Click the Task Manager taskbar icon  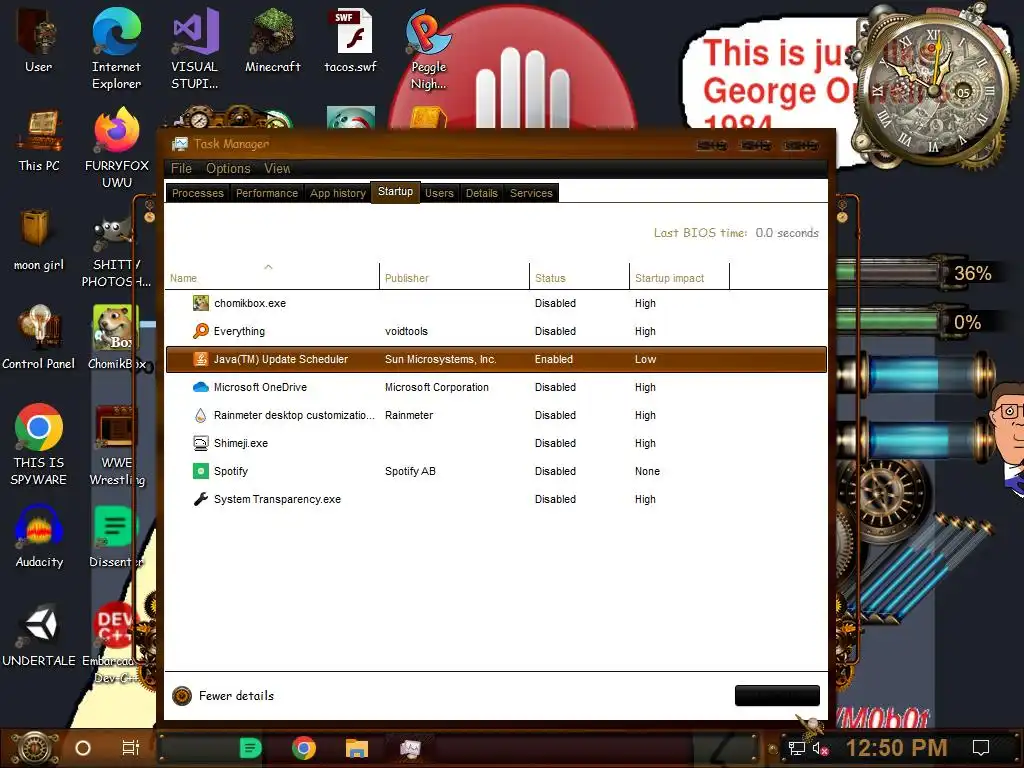click(x=410, y=748)
